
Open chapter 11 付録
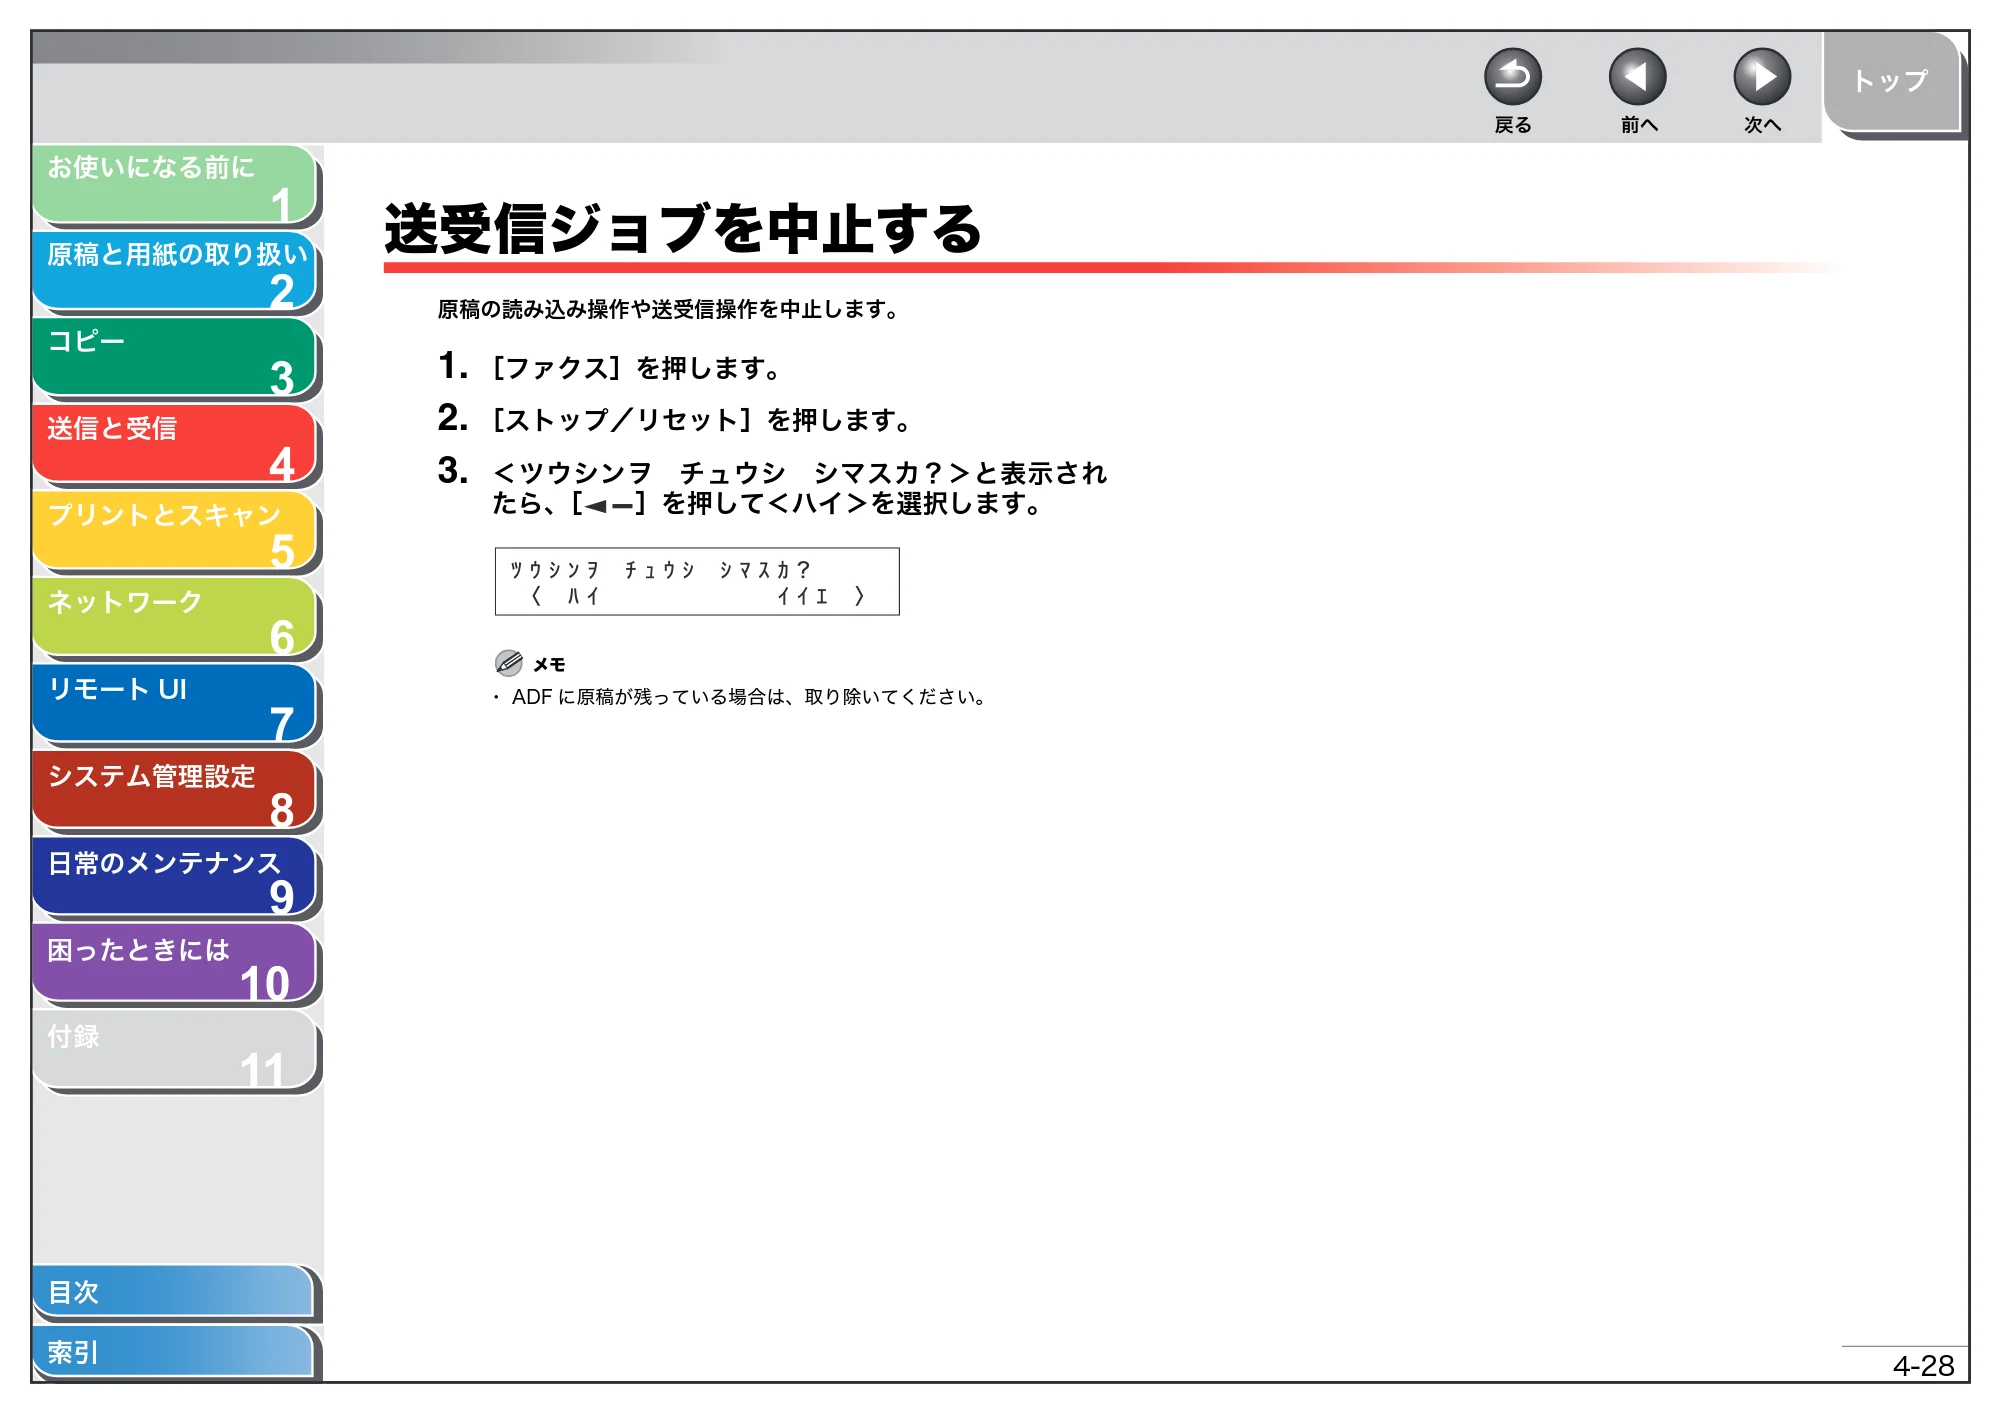pos(175,1051)
